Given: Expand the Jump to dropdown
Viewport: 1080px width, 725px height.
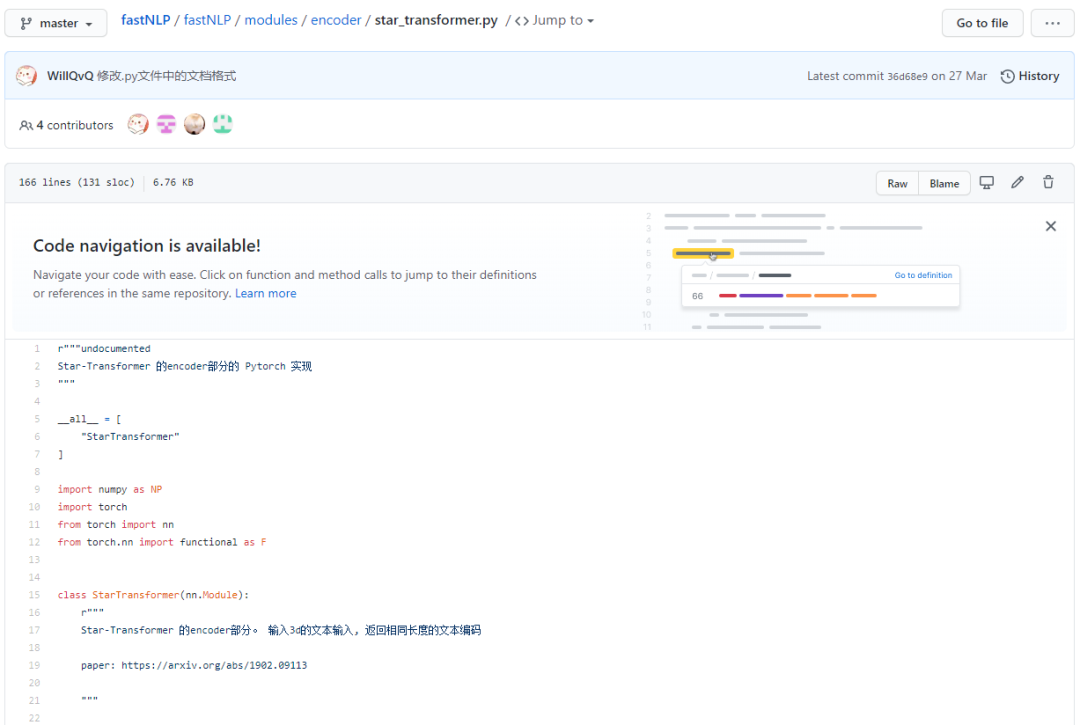Looking at the screenshot, I should coord(554,21).
